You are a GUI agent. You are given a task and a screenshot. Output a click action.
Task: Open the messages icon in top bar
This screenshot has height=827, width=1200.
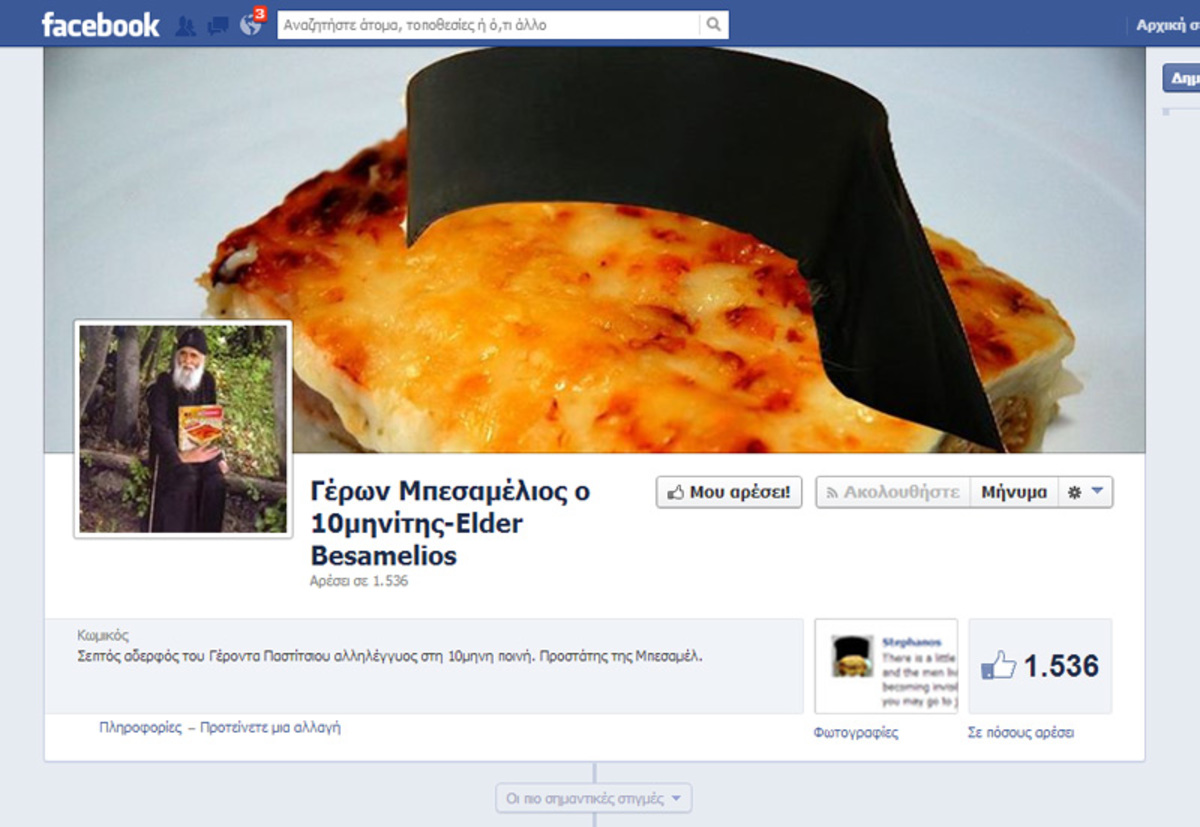pyautogui.click(x=217, y=26)
